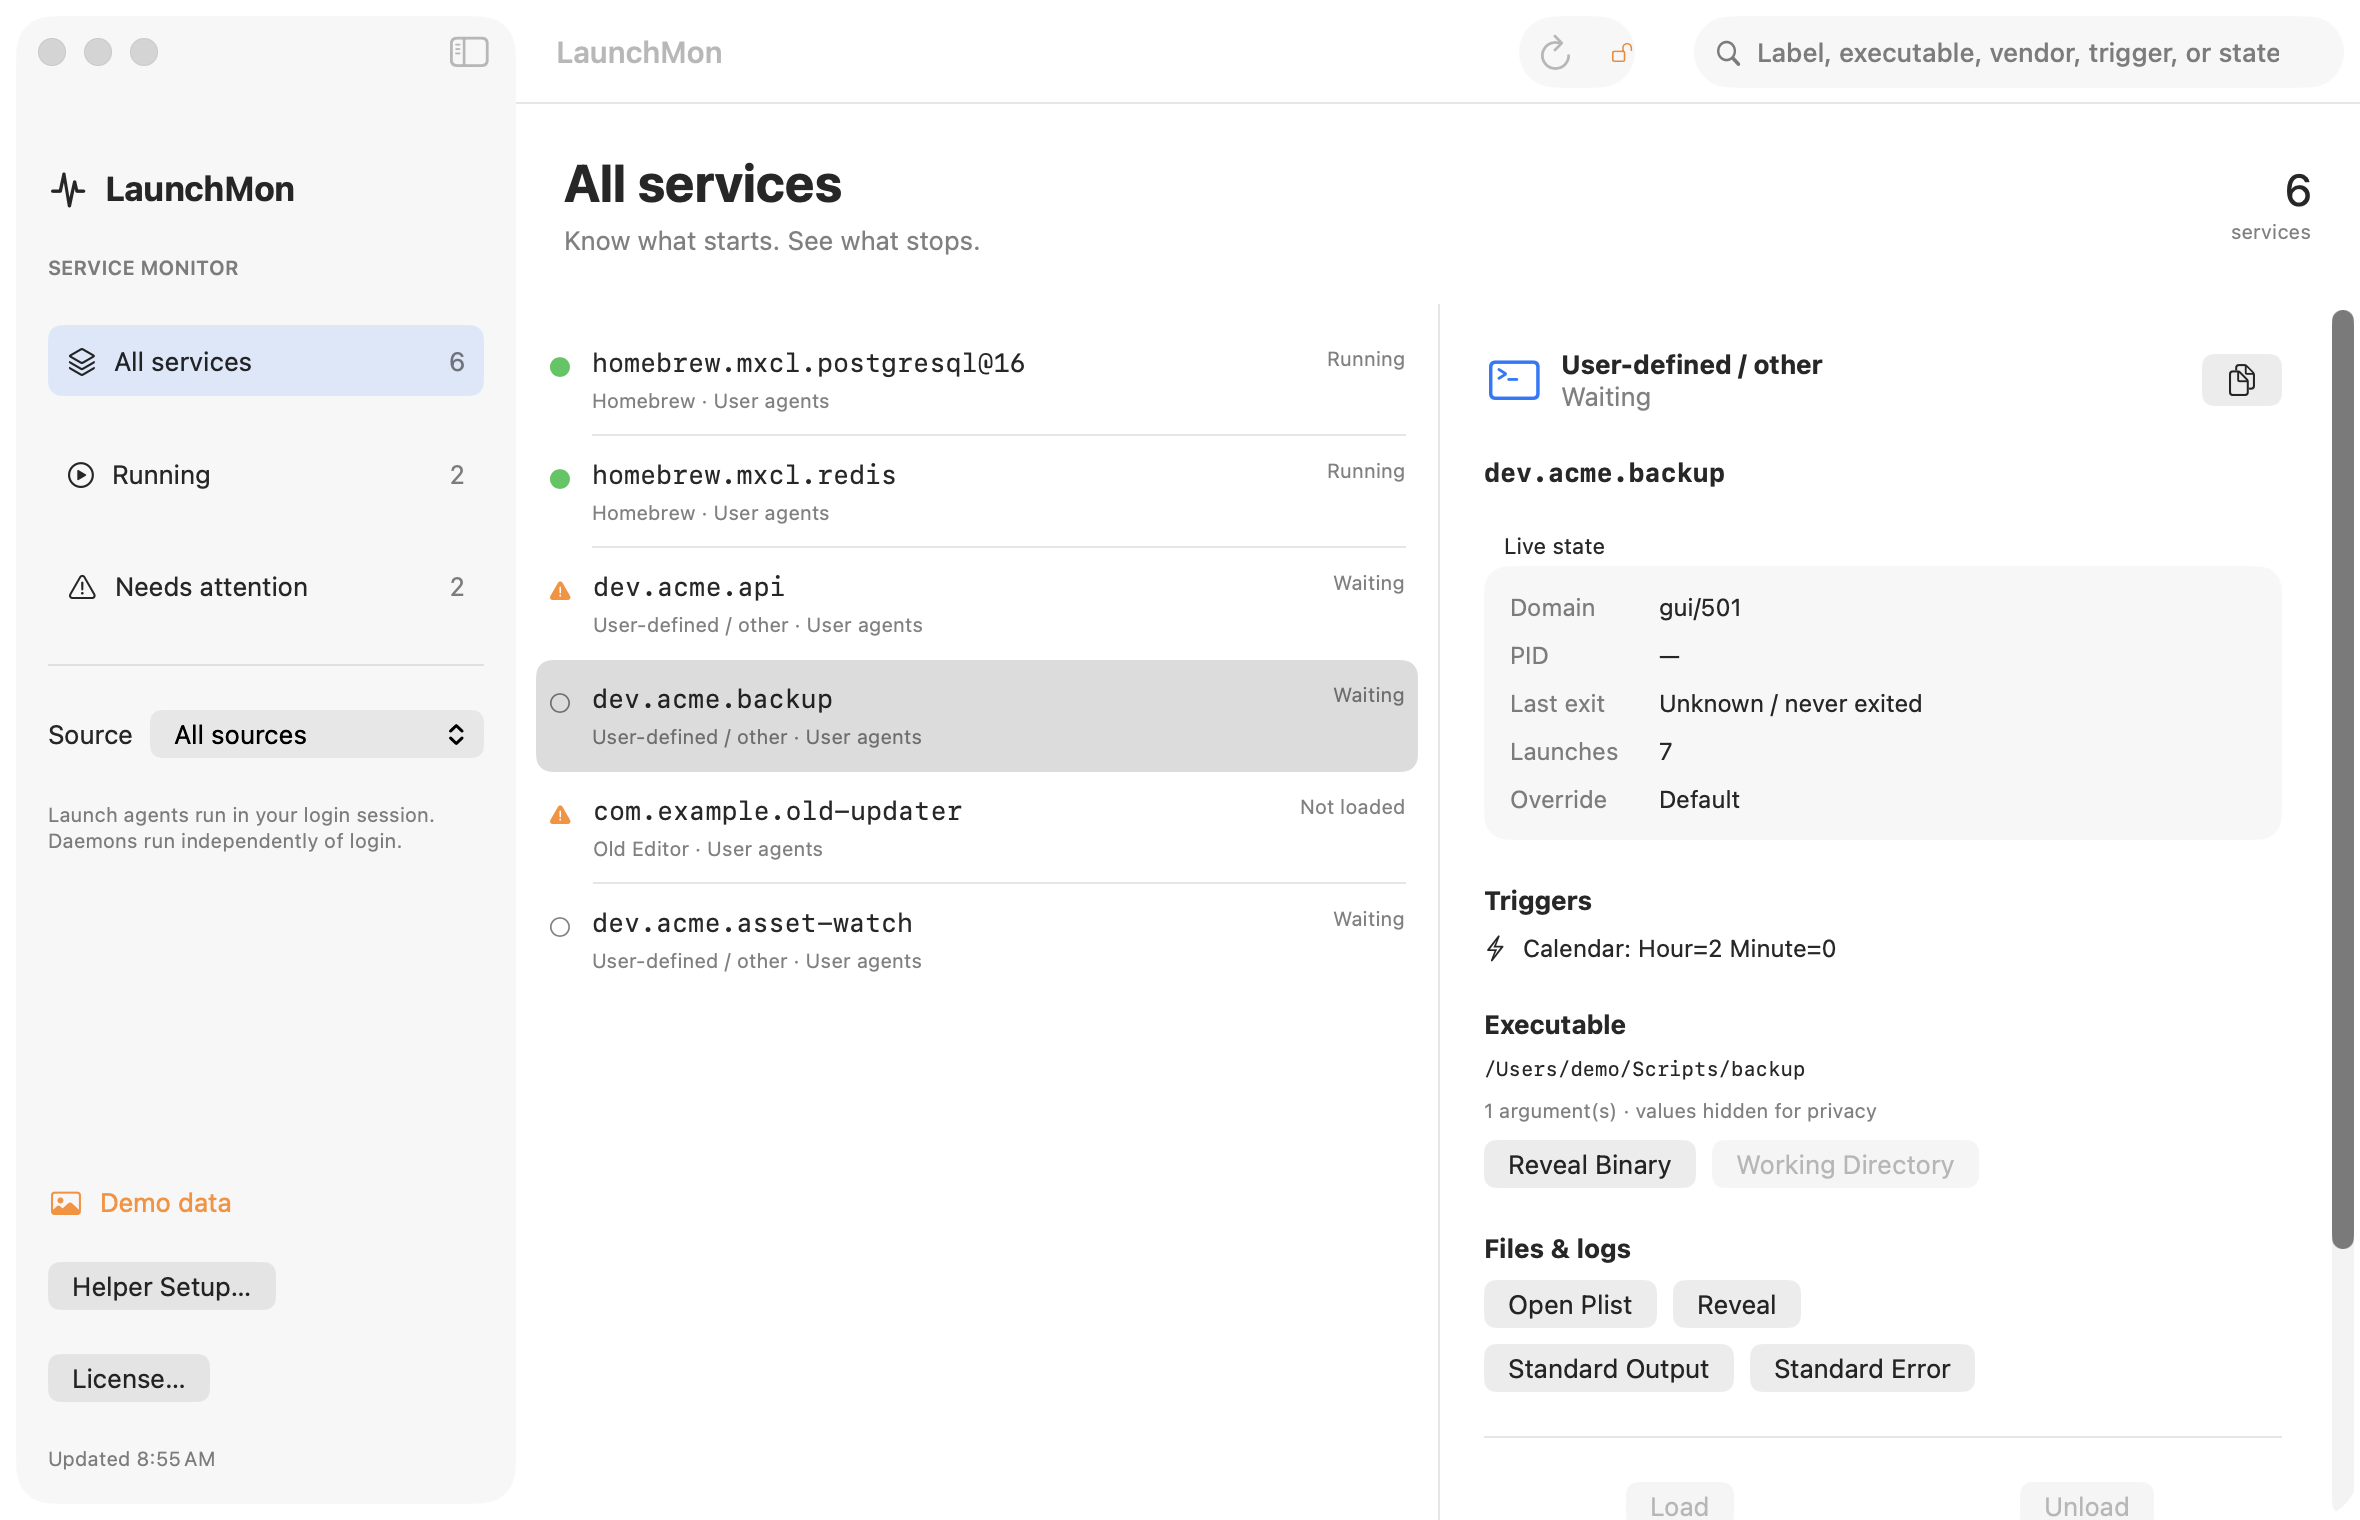Click warning triangle beside com.example.old-updater
Image resolution: width=2360 pixels, height=1520 pixels.
click(x=560, y=815)
